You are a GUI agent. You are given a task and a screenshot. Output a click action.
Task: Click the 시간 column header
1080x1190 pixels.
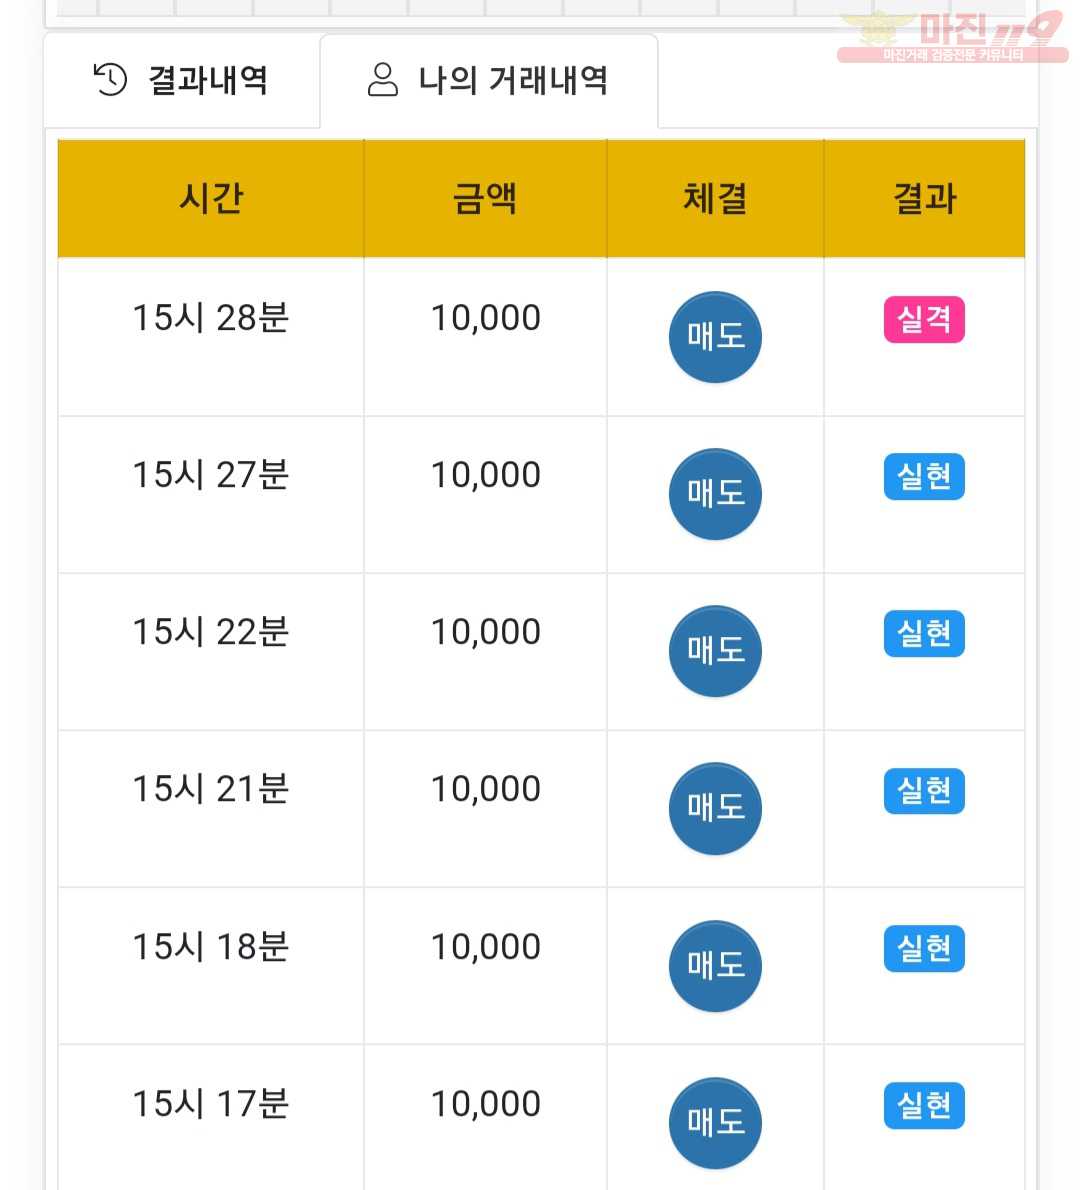click(210, 199)
